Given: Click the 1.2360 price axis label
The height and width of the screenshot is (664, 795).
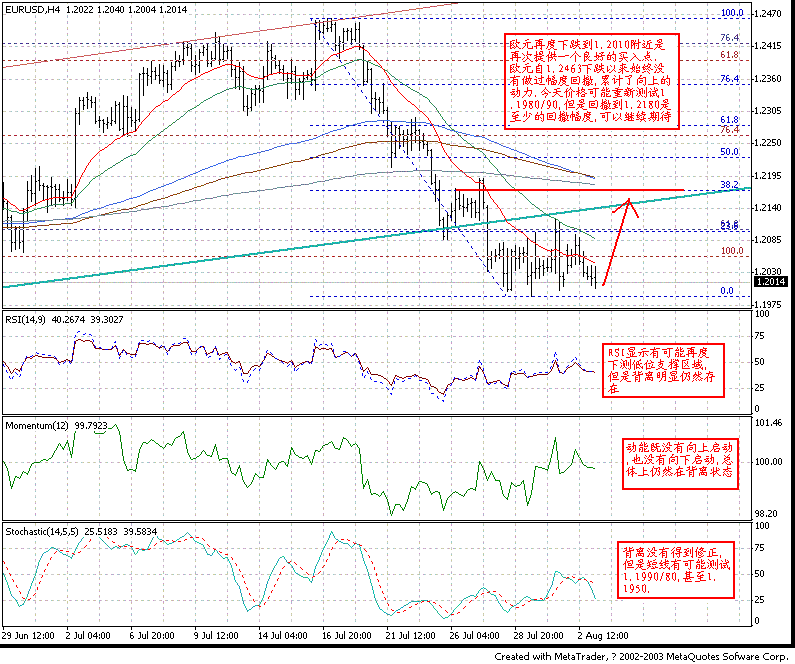Looking at the screenshot, I should point(767,79).
